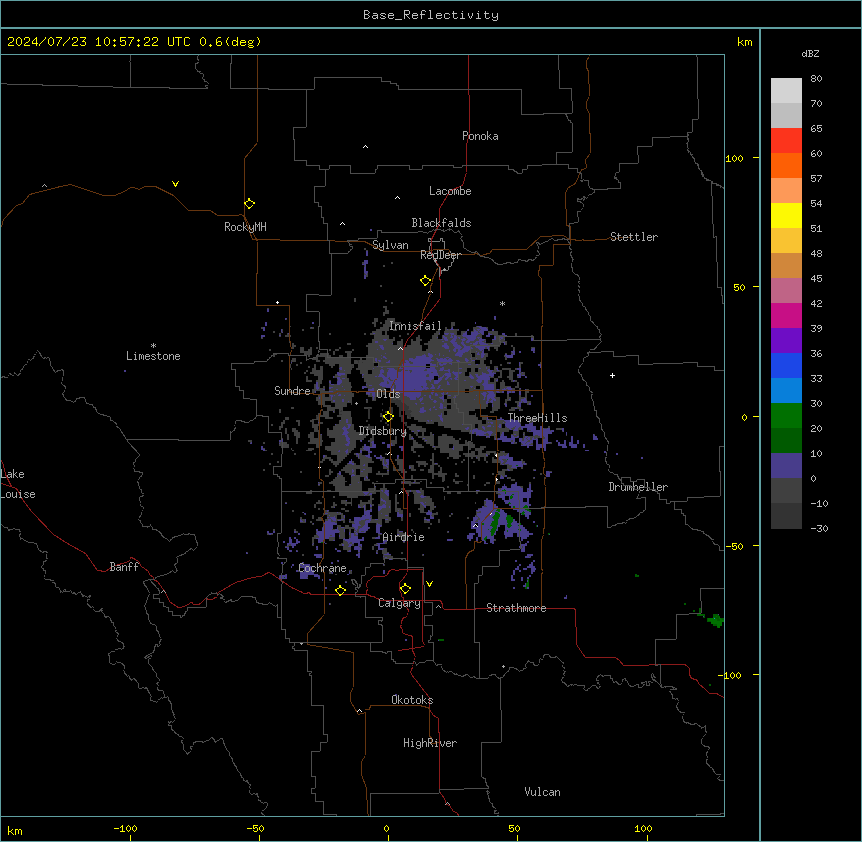The height and width of the screenshot is (842, 862).
Task: Click the Innisfail city label
Action: 415,326
